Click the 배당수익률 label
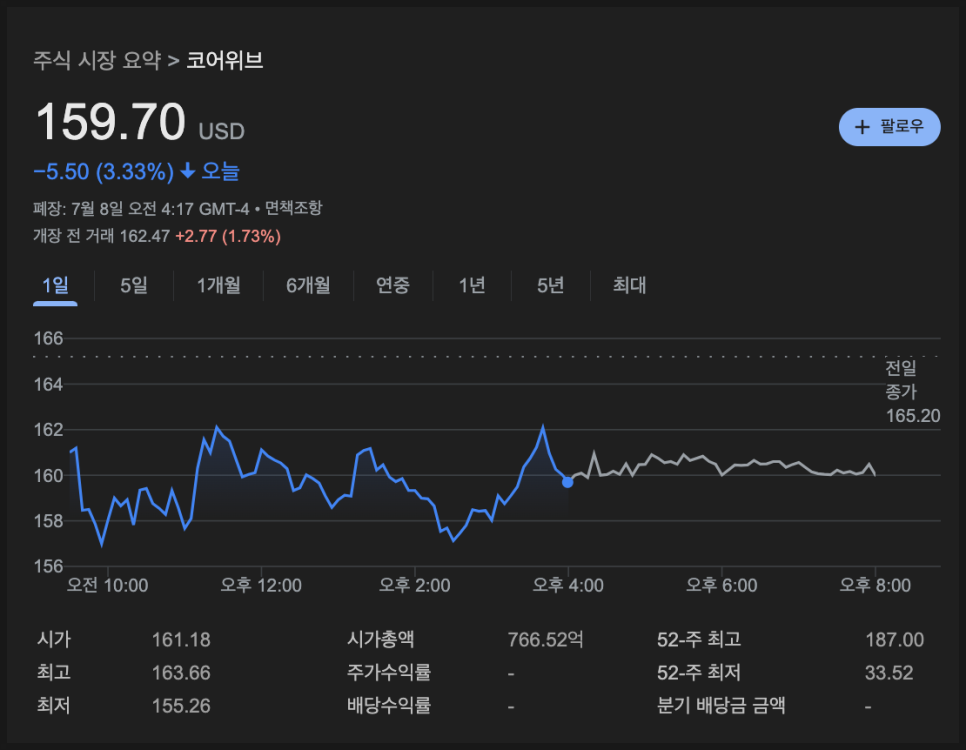 pyautogui.click(x=389, y=705)
